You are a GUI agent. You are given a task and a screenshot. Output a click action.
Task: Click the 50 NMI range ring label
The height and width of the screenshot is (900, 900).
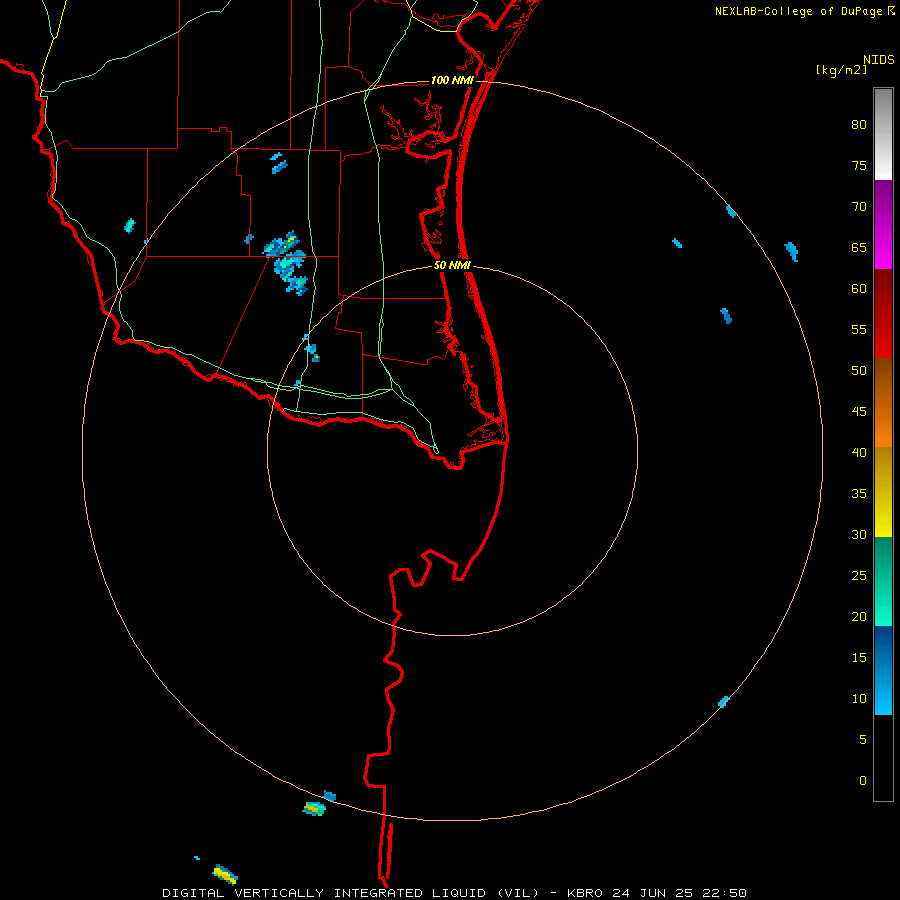tap(452, 265)
